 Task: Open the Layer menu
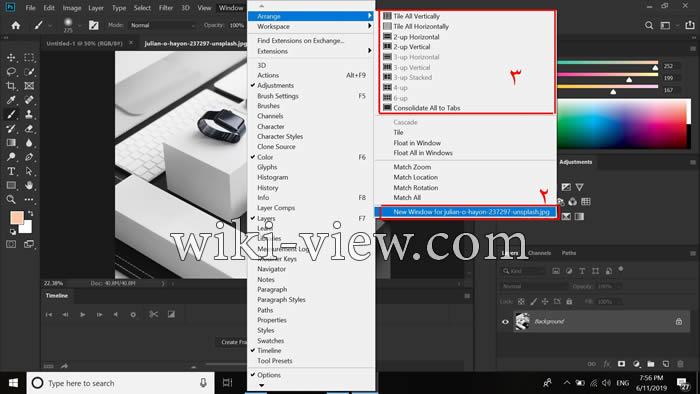(96, 8)
